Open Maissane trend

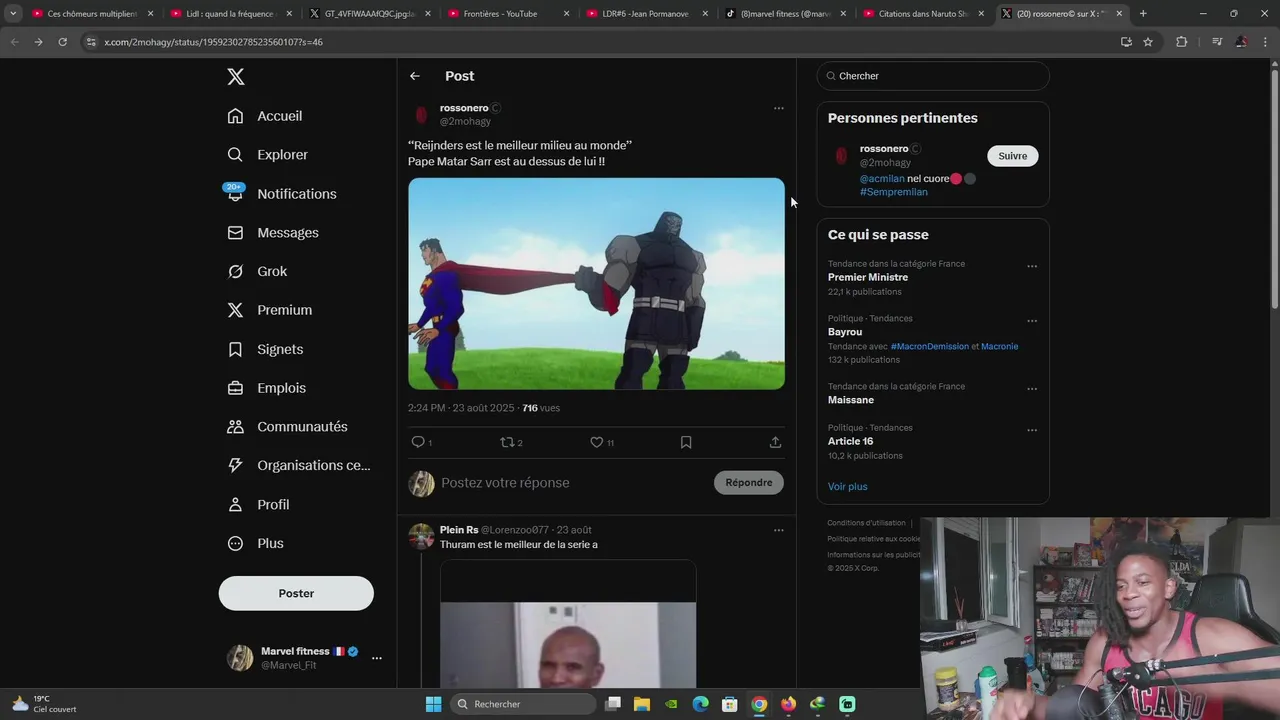pos(851,400)
